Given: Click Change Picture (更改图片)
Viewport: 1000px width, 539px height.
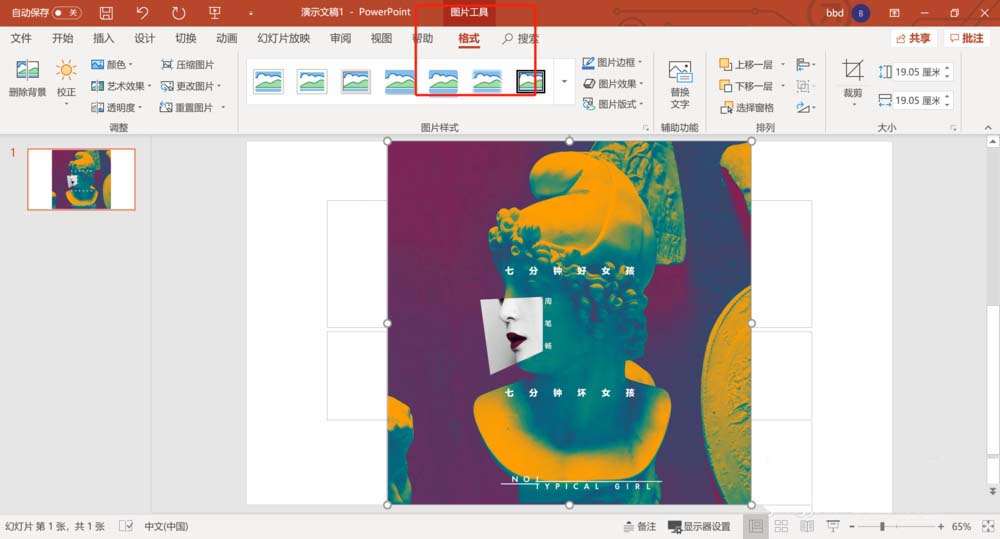Looking at the screenshot, I should tap(190, 85).
